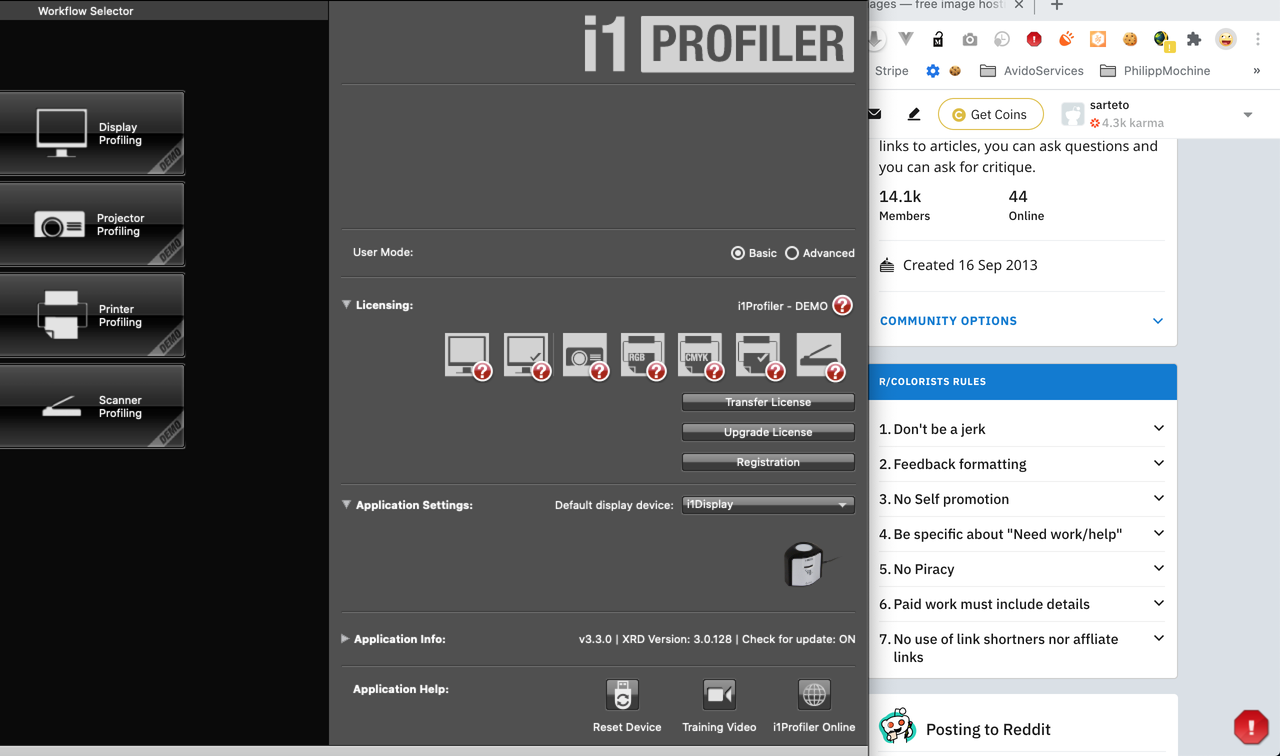Image resolution: width=1280 pixels, height=756 pixels.
Task: Expand rule 5 No Piracy
Action: pos(1159,568)
